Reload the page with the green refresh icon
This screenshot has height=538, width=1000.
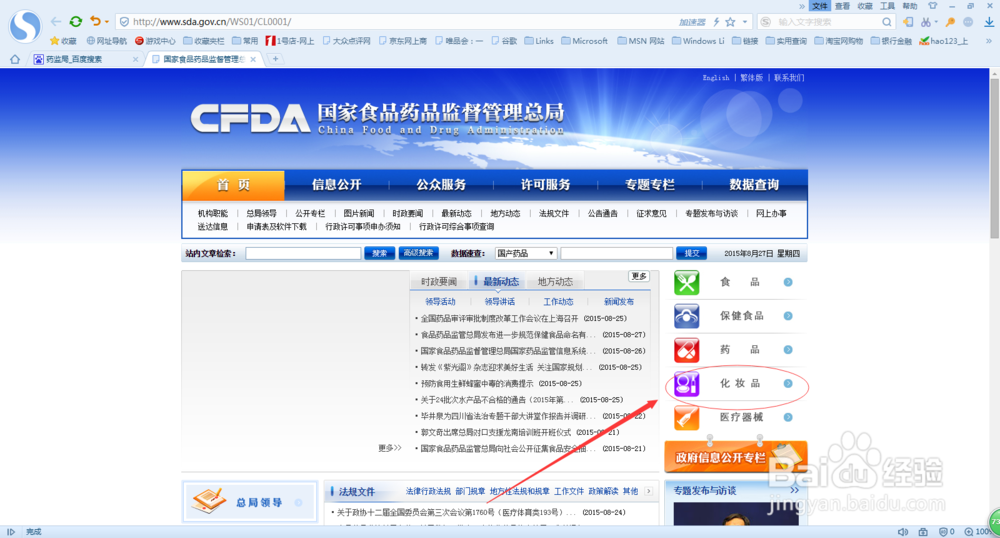click(x=76, y=22)
